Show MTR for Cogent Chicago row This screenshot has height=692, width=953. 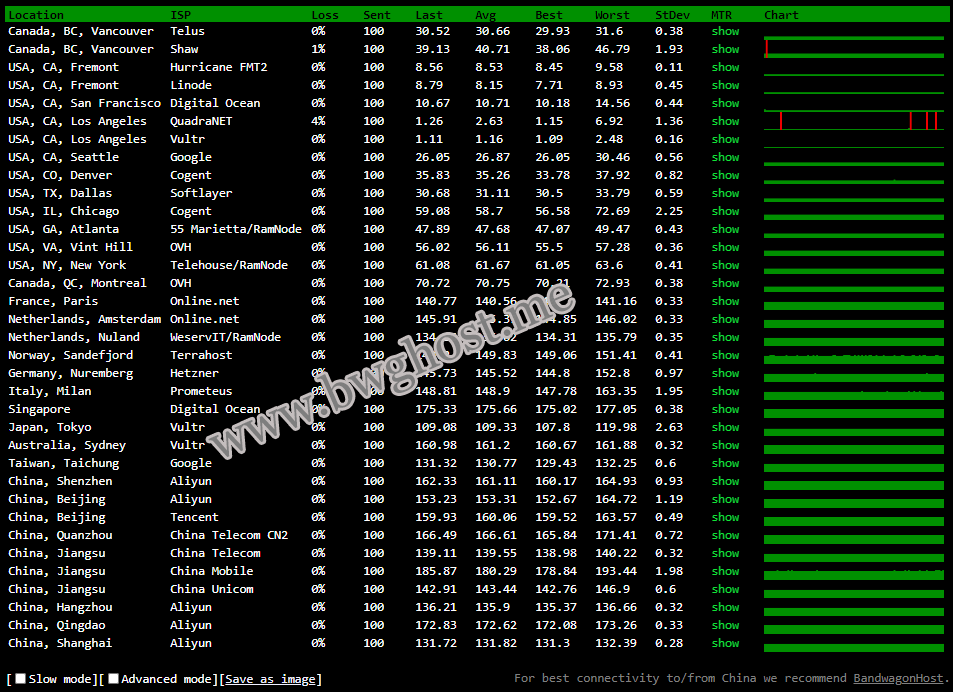coord(725,211)
